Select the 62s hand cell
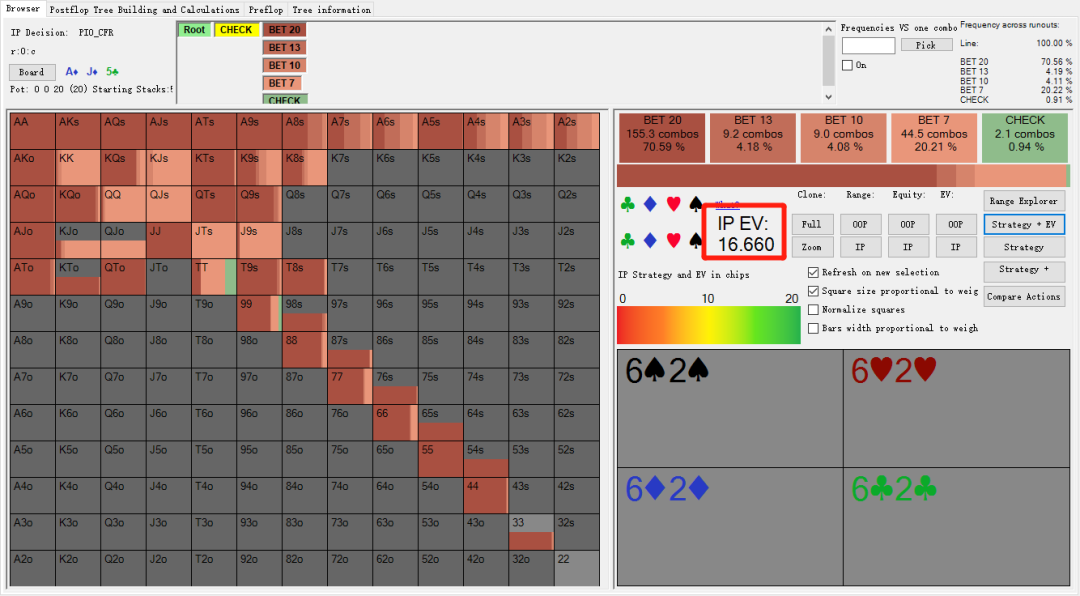 [577, 423]
